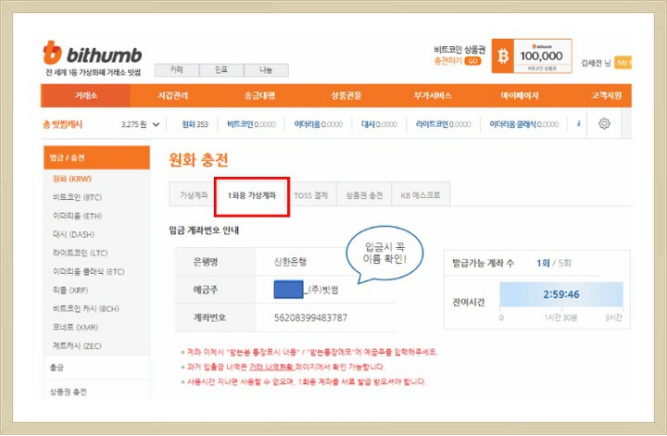Open the 부가서비스 menu
The image size is (667, 436).
[x=433, y=95]
